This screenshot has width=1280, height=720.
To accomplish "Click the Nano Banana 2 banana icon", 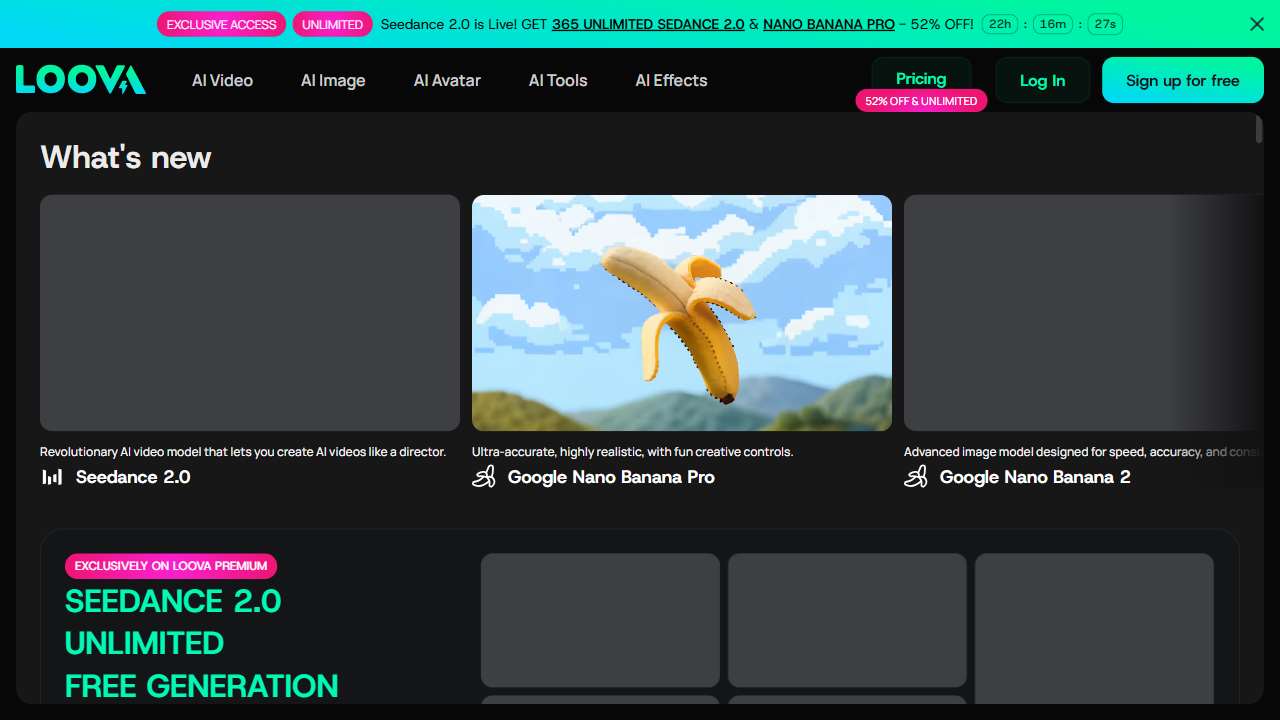I will pyautogui.click(x=916, y=477).
